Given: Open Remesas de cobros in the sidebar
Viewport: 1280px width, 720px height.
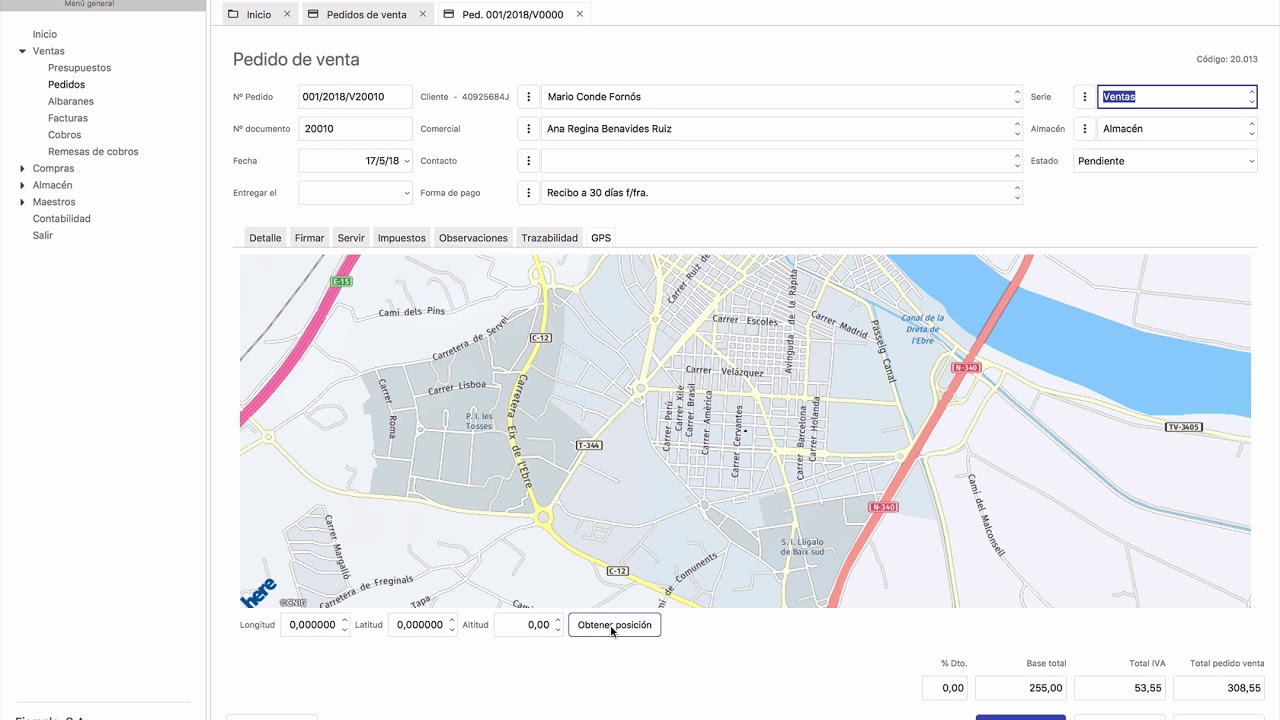Looking at the screenshot, I should click(93, 152).
